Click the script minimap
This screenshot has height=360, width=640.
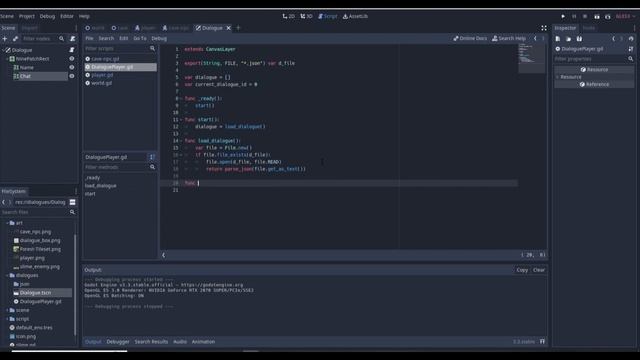coord(531,58)
